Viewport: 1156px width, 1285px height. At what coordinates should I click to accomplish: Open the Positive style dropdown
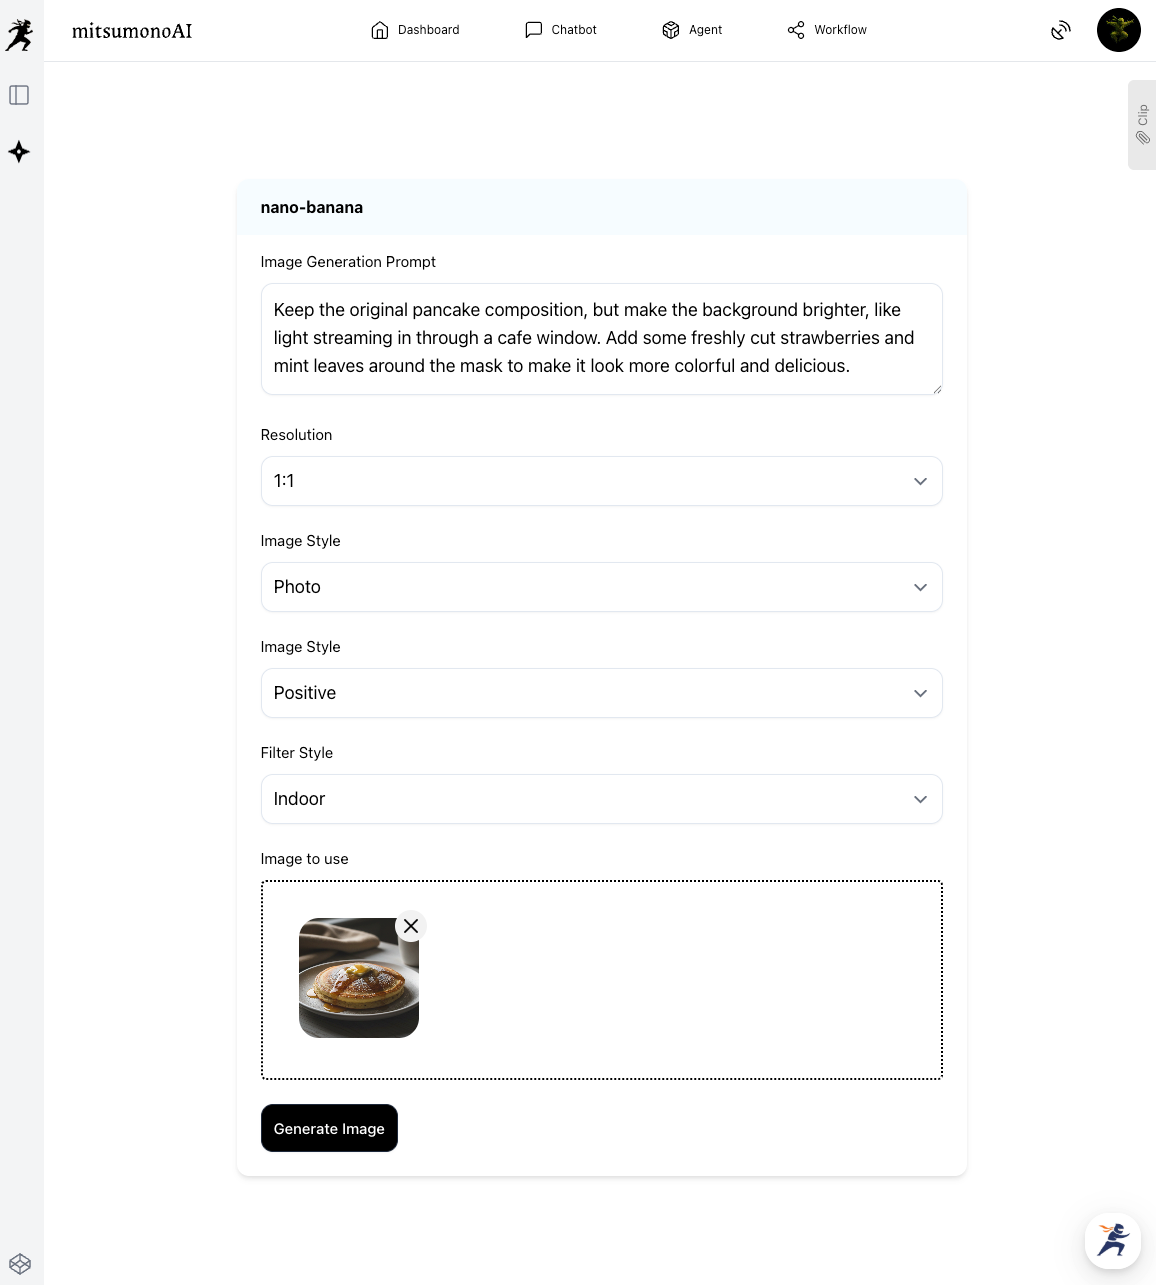pyautogui.click(x=601, y=693)
